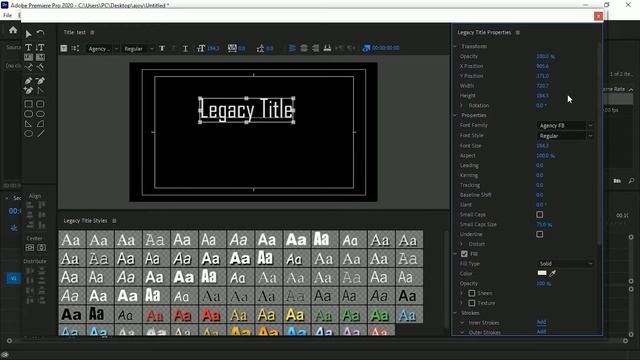The image size is (640, 360).
Task: Enable the Sheen checkbox
Action: [x=472, y=293]
